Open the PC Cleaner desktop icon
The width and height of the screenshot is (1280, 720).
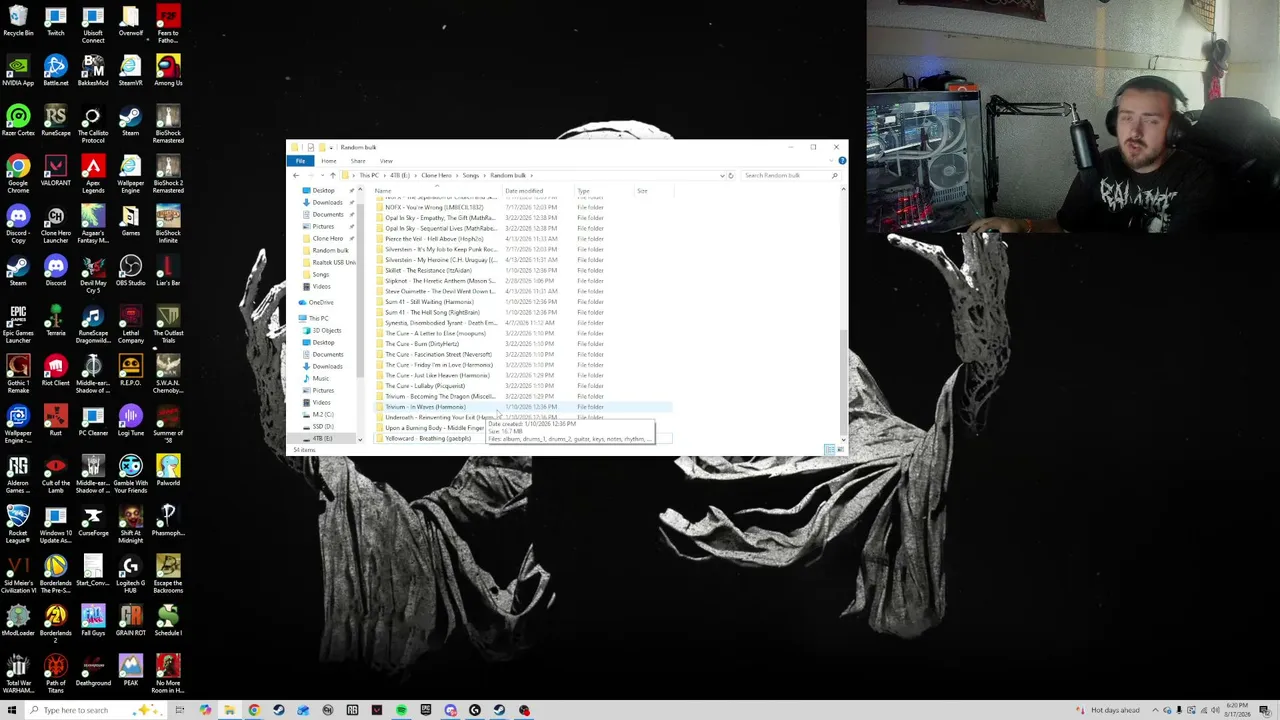(x=93, y=421)
